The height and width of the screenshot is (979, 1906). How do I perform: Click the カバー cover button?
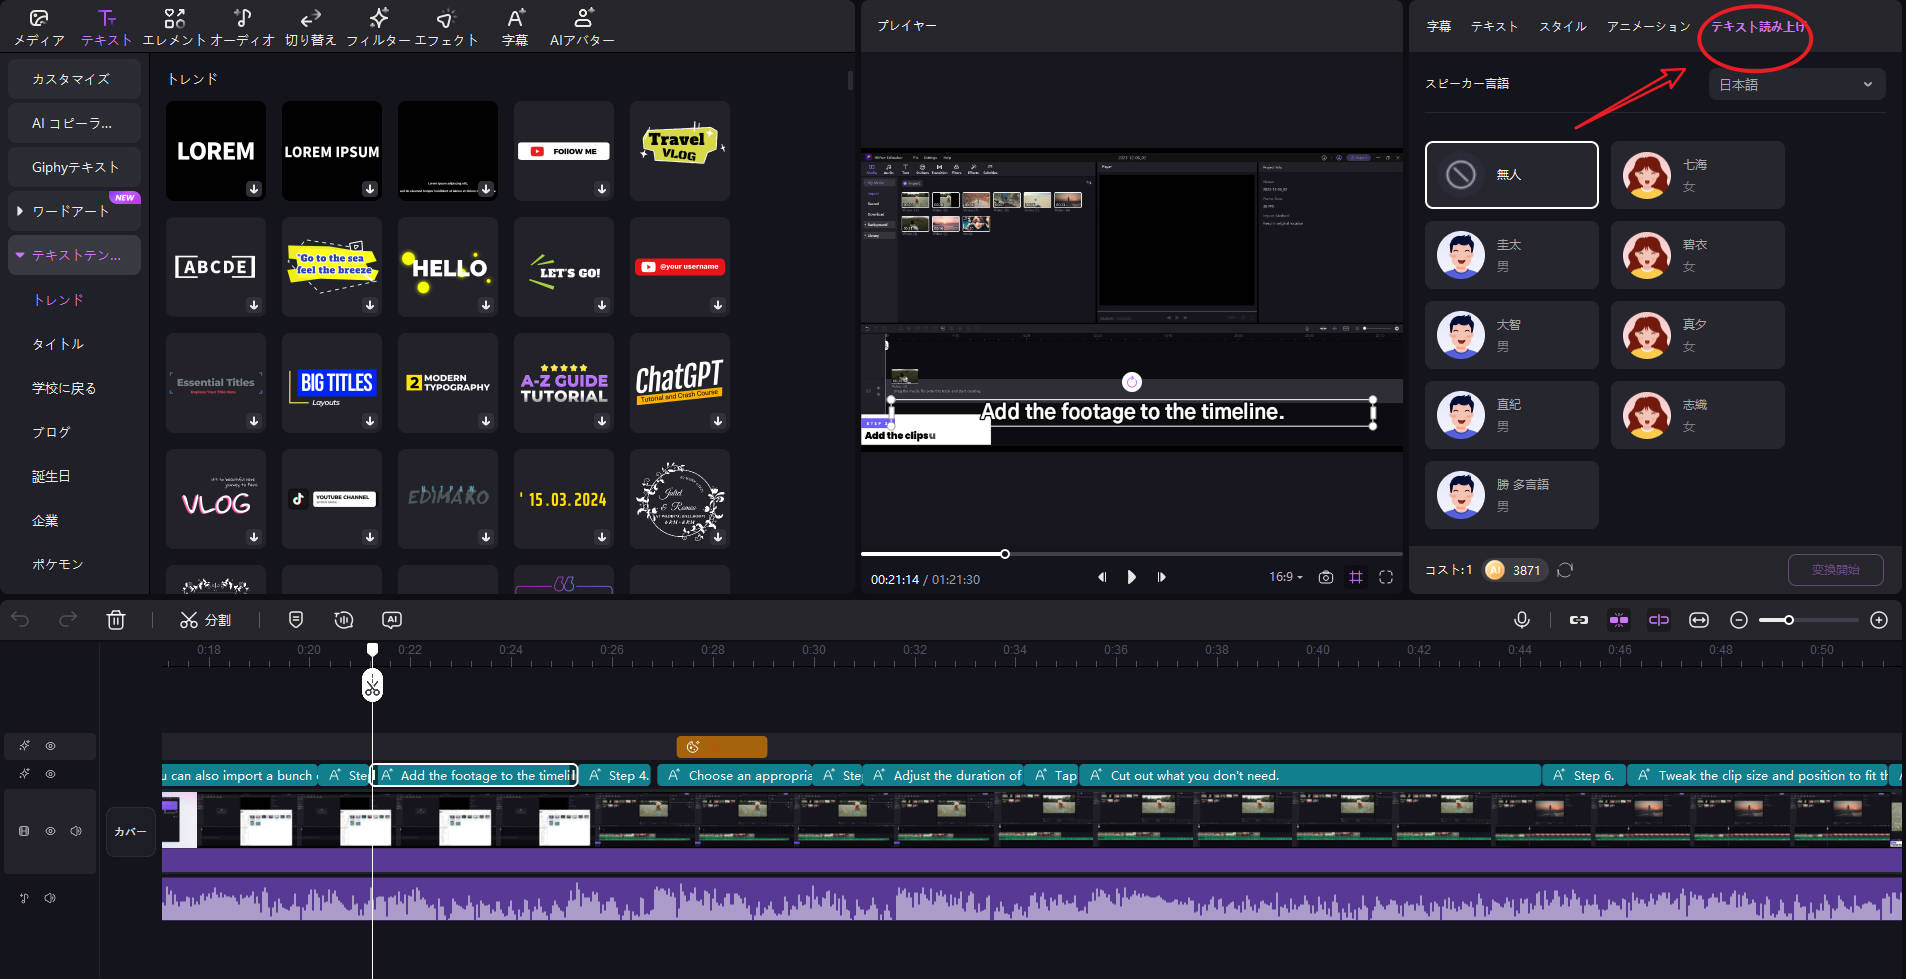[x=130, y=832]
